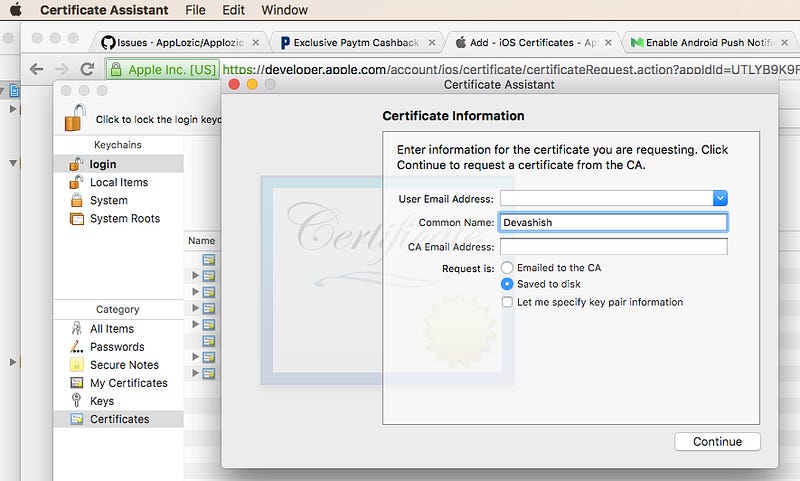Click the CA Email Address field

(613, 247)
